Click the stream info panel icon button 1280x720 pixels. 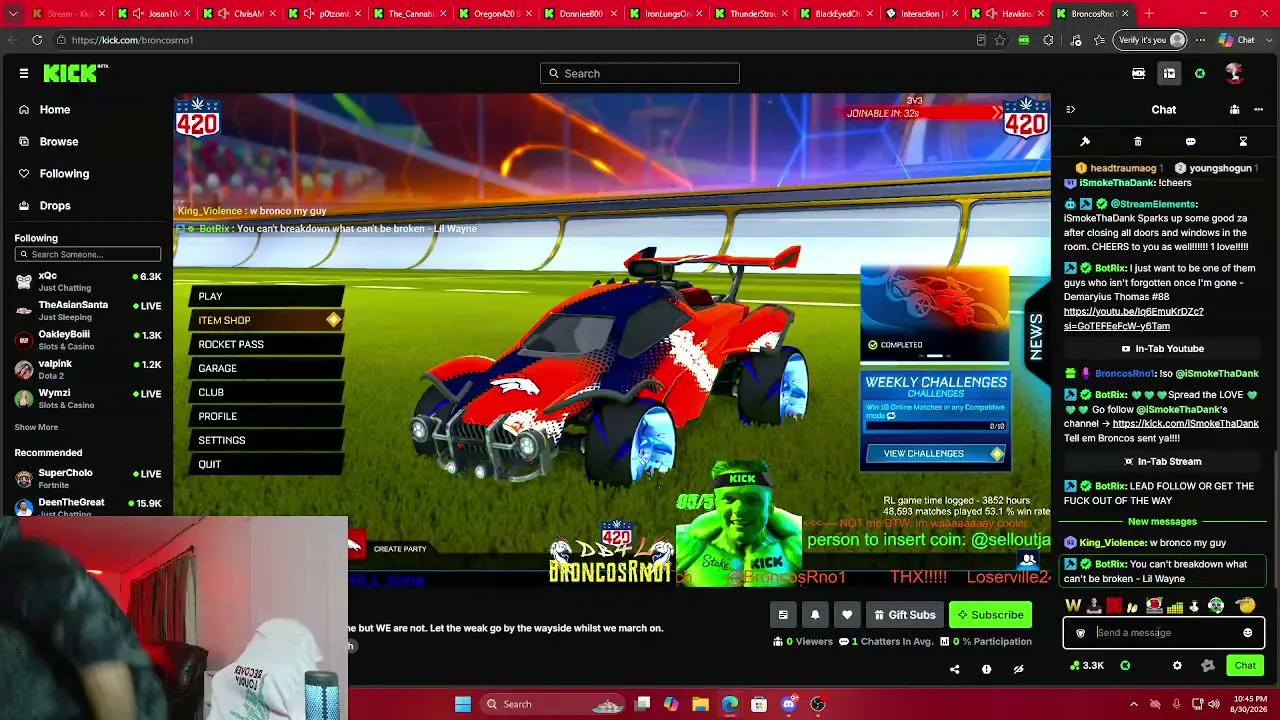pos(783,615)
